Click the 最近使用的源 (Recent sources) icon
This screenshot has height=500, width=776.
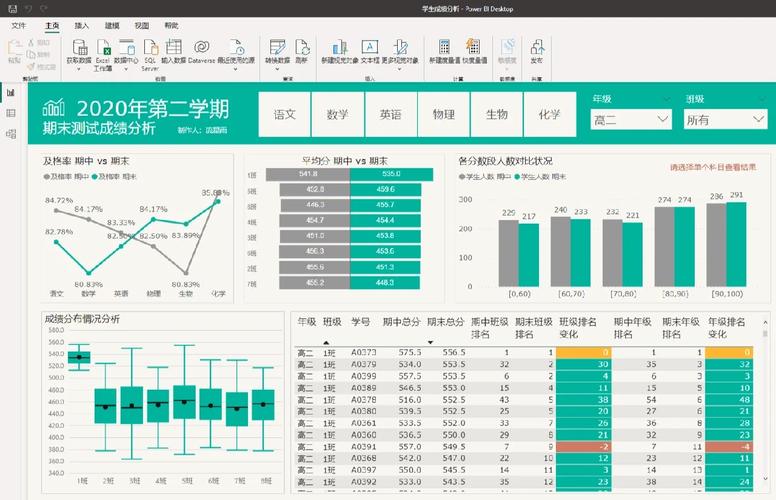click(x=237, y=47)
